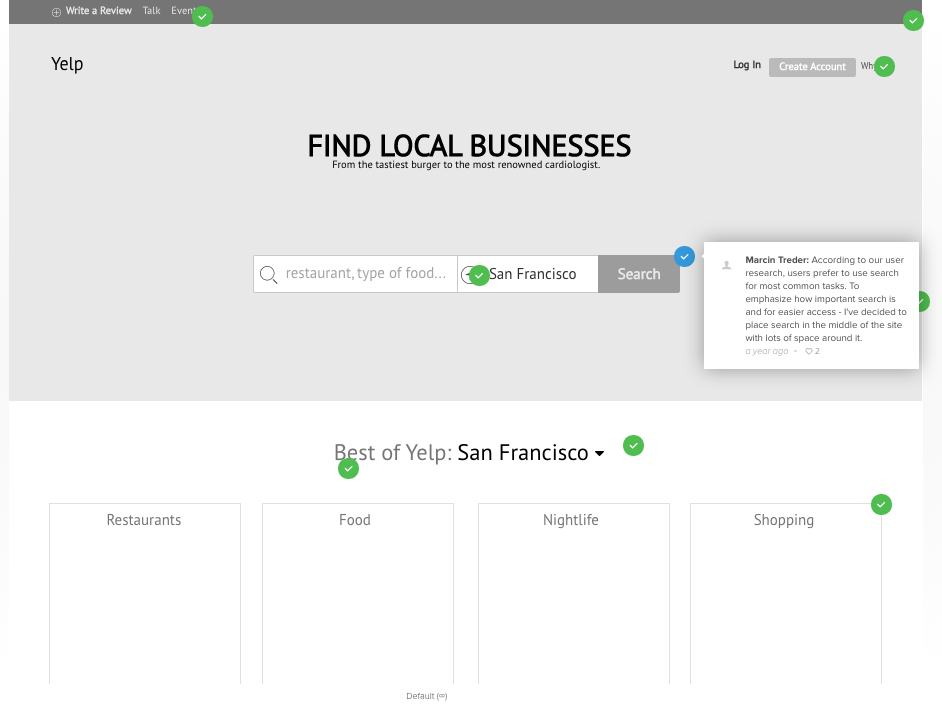Click the tagline 'From the tastiest burger...'
942x709 pixels.
pyautogui.click(x=466, y=165)
